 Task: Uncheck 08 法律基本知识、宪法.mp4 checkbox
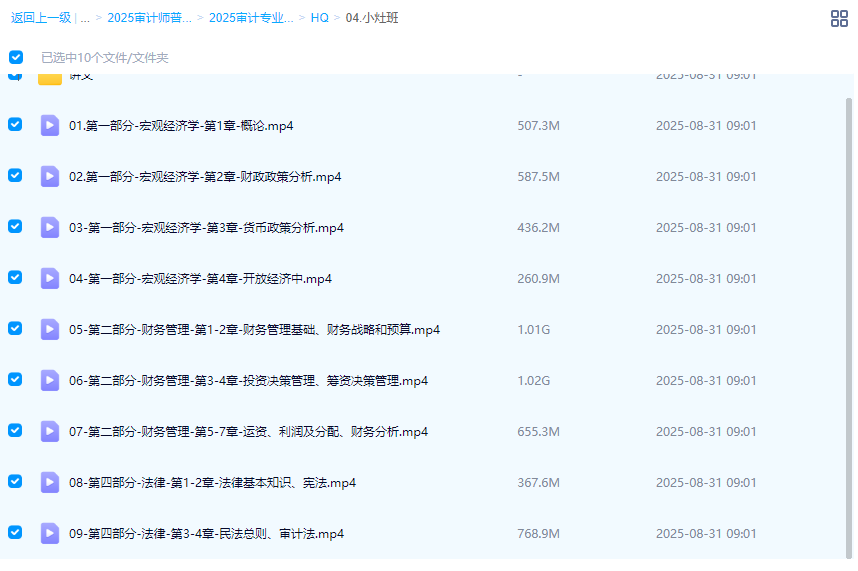(15, 481)
